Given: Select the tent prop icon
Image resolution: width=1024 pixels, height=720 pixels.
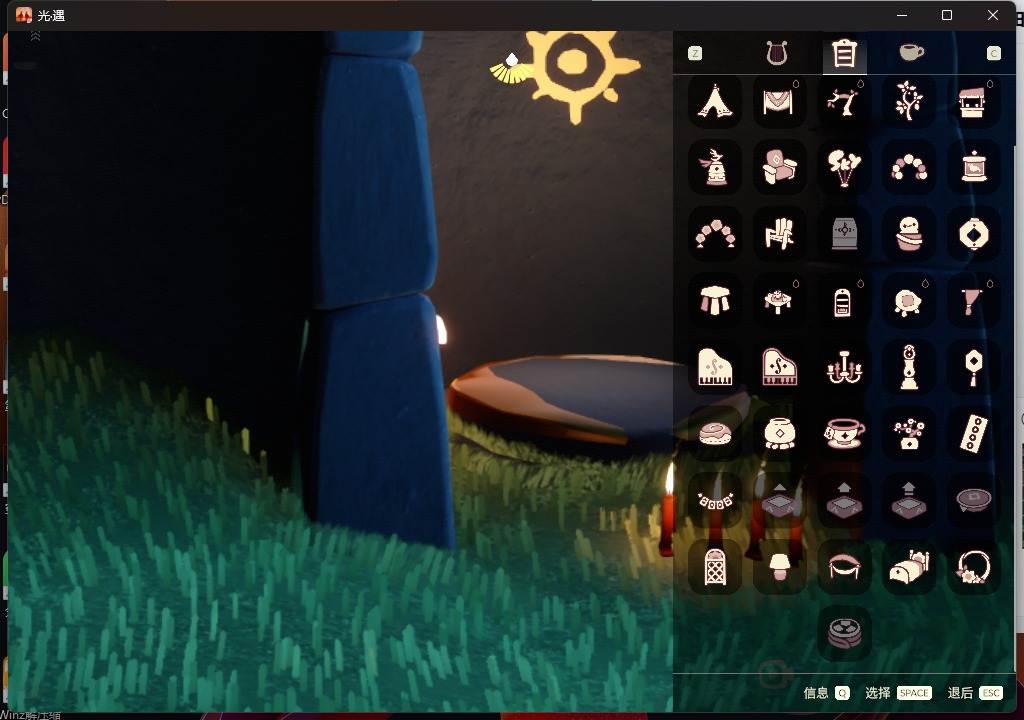Looking at the screenshot, I should tap(714, 101).
